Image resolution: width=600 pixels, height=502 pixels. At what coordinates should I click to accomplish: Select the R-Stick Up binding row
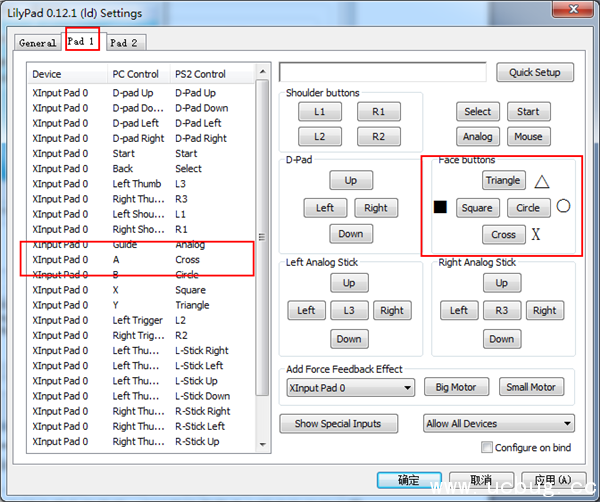(x=141, y=442)
